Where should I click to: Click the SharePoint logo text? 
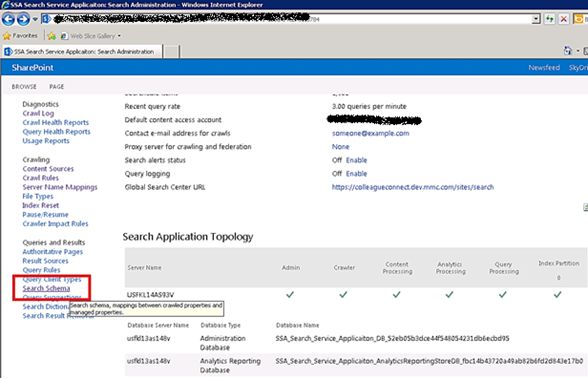tap(32, 67)
